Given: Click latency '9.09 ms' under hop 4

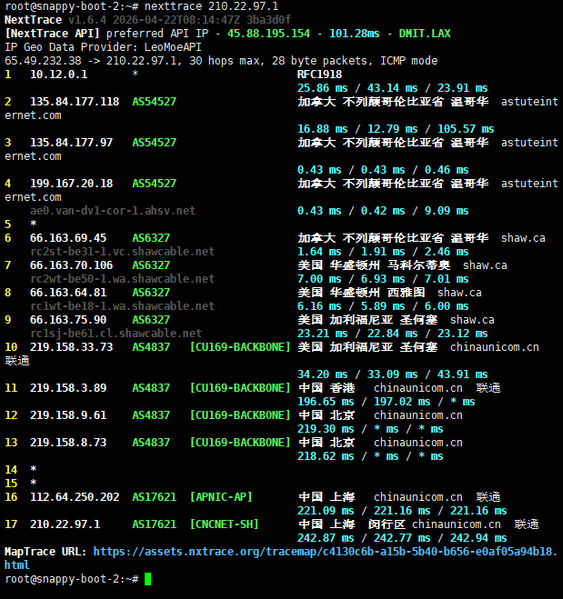Looking at the screenshot, I should pyautogui.click(x=447, y=210).
